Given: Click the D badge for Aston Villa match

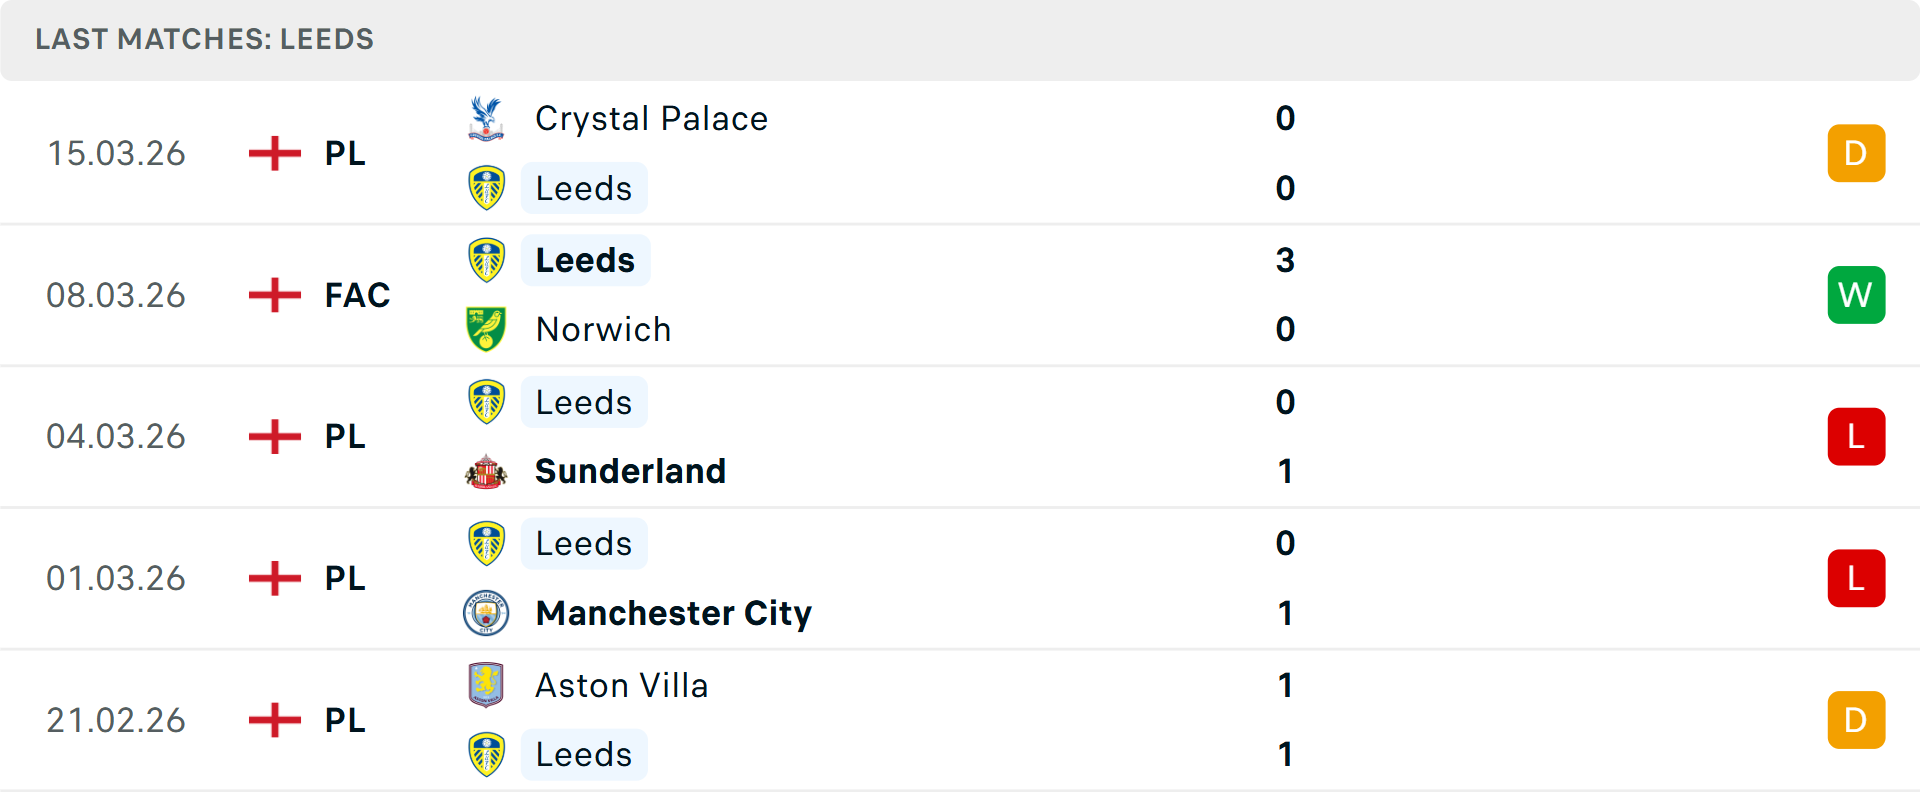Looking at the screenshot, I should (x=1856, y=720).
